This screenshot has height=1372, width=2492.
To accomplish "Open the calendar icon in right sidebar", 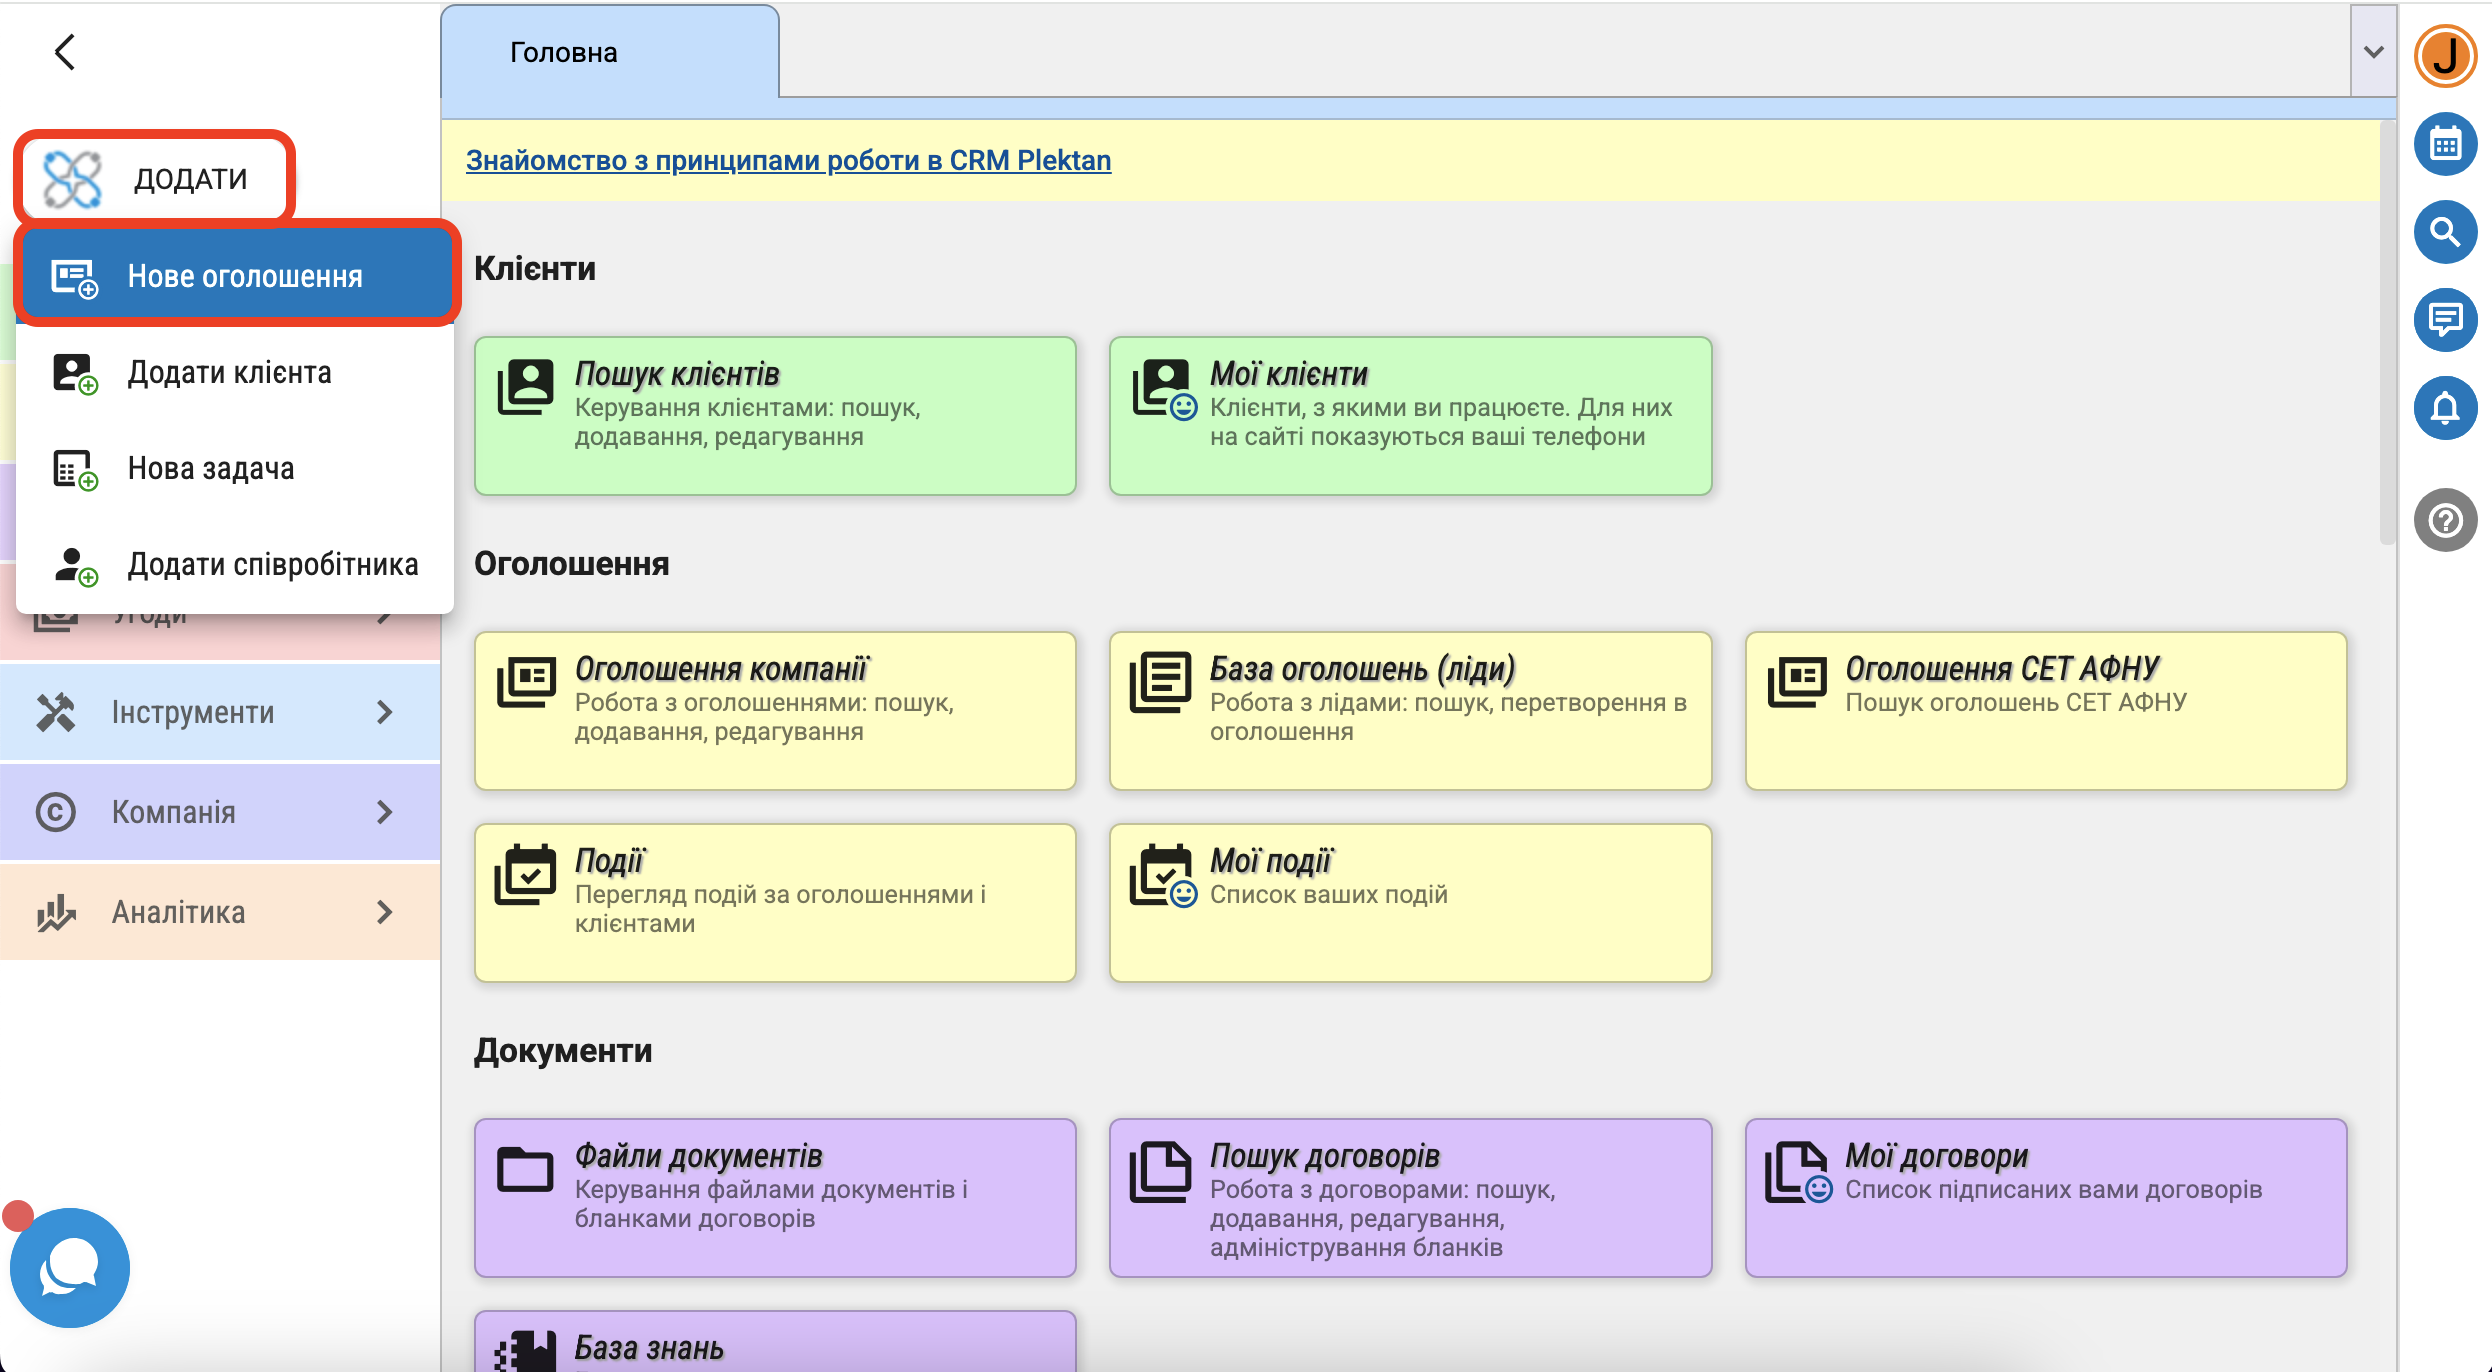I will 2445,145.
